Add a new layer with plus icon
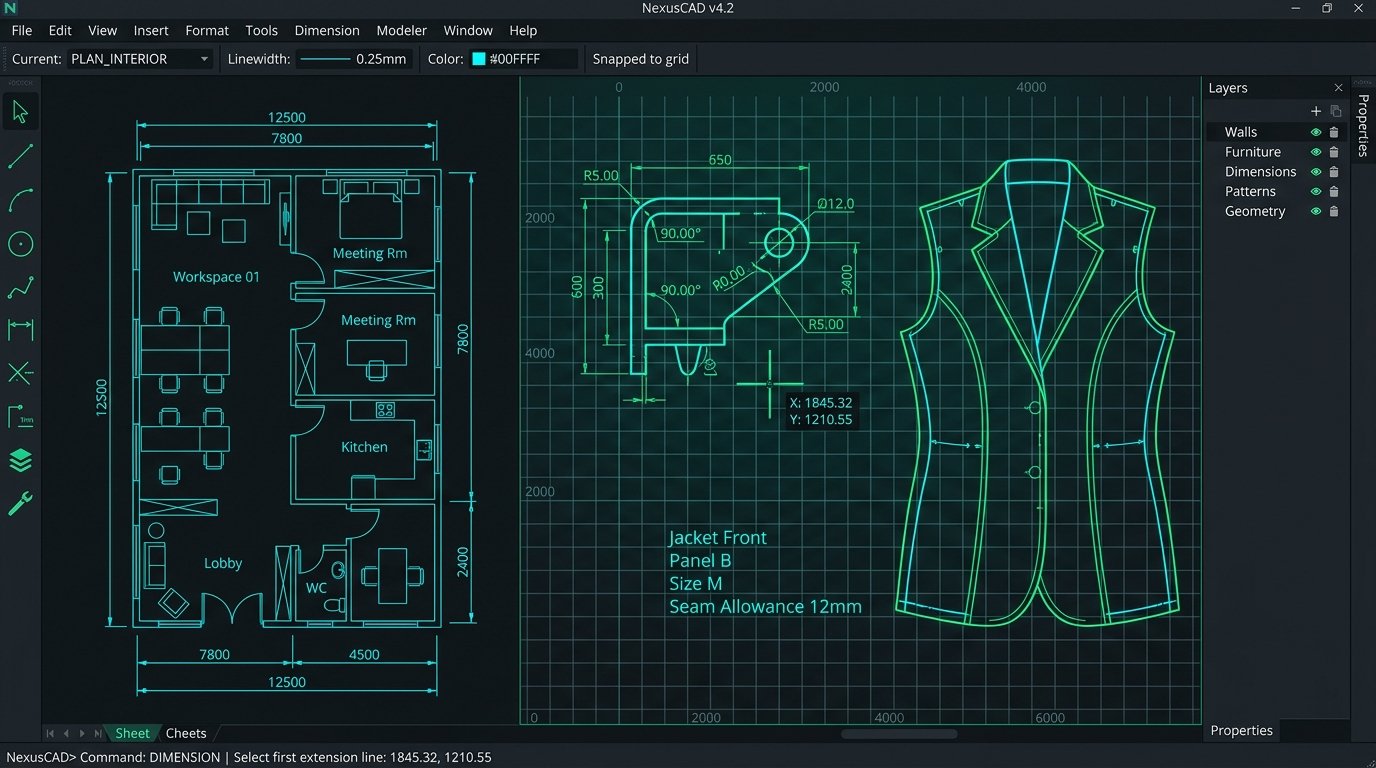 [1316, 111]
